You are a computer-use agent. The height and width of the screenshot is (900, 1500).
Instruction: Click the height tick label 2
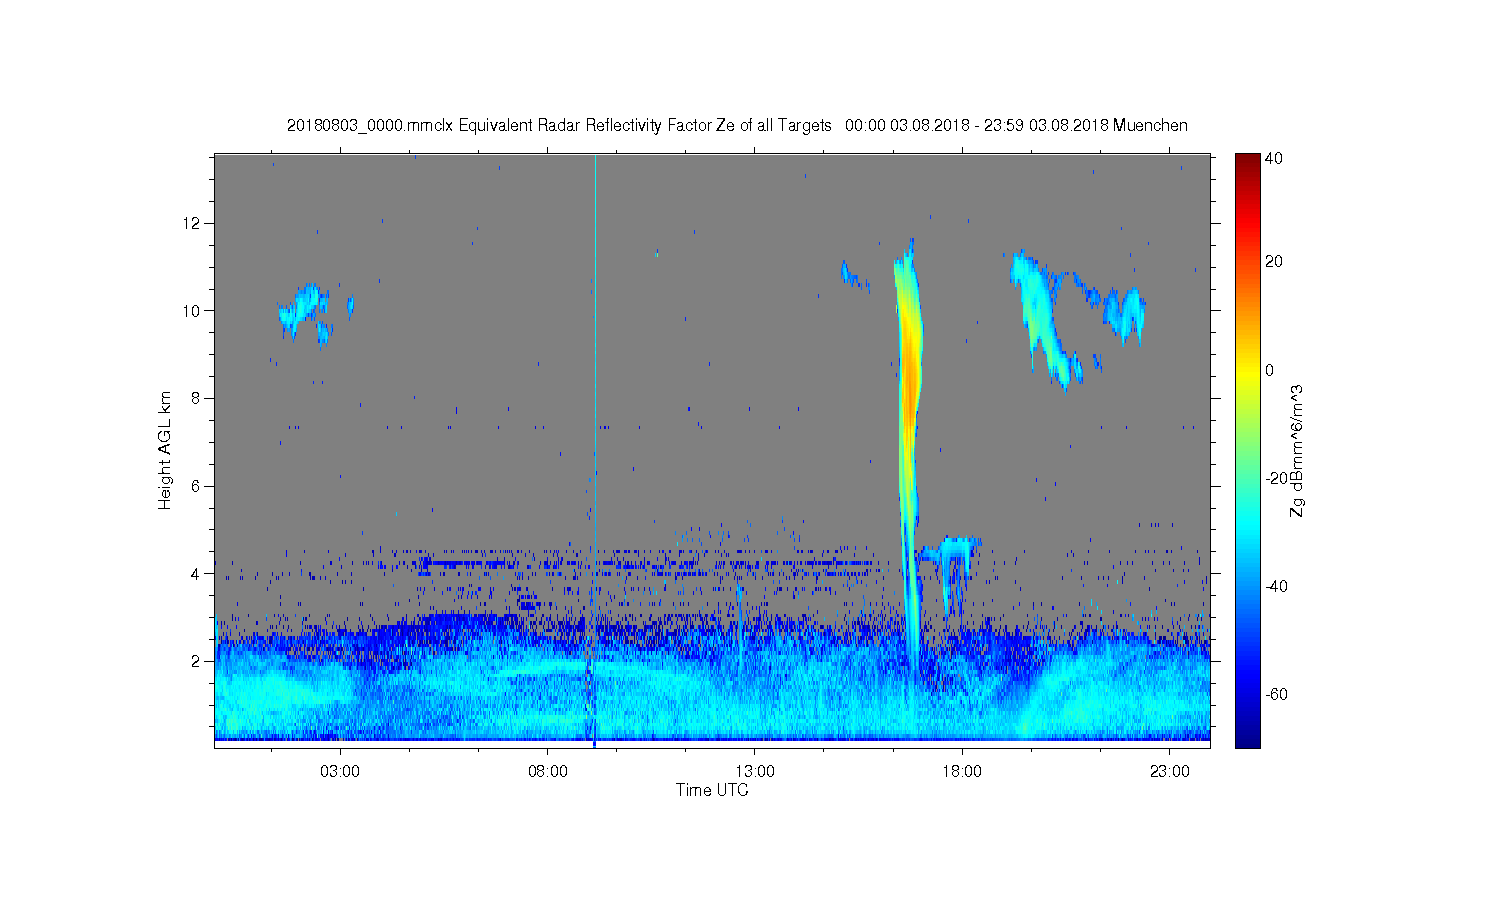point(197,661)
